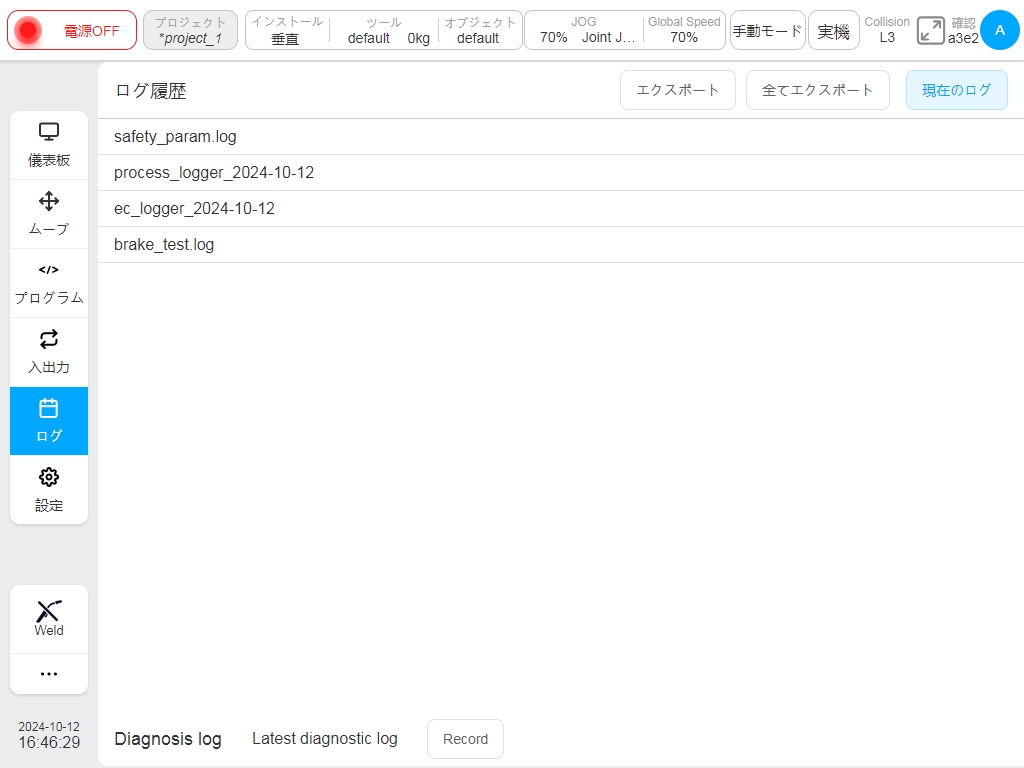Click the 16:46:29 date and time display
The height and width of the screenshot is (768, 1024).
49,735
